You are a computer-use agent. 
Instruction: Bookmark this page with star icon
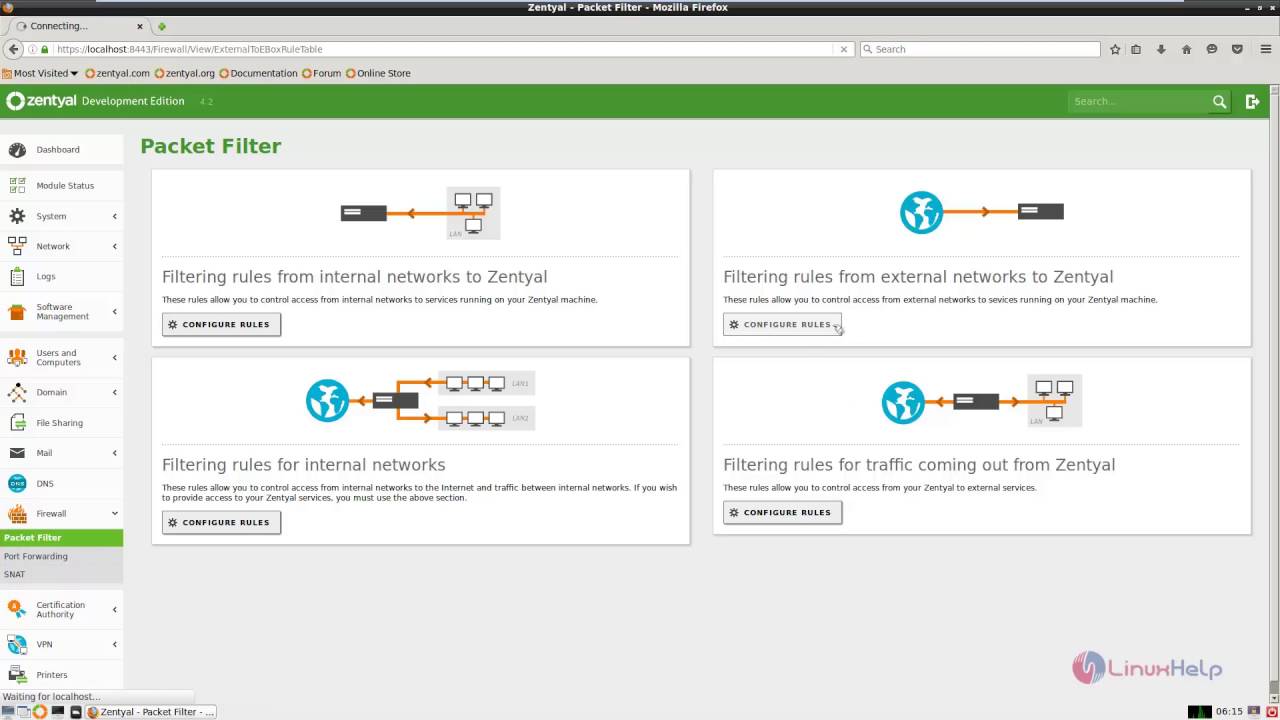[x=1115, y=49]
